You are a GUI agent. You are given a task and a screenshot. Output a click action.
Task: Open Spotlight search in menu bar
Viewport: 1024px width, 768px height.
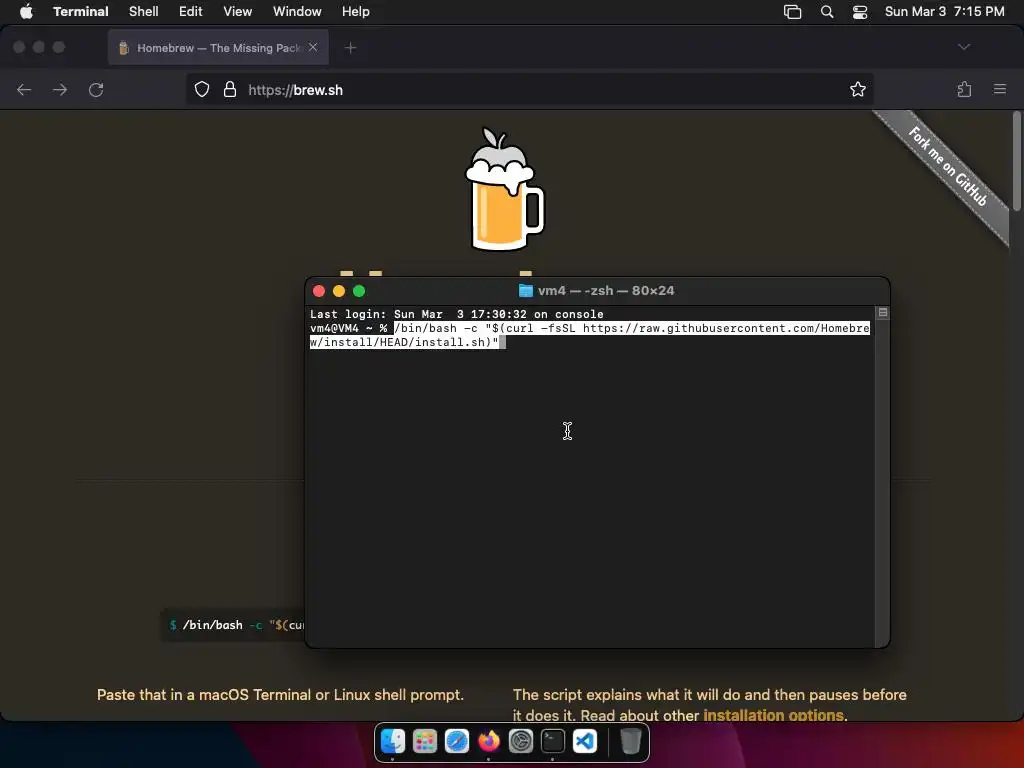coord(827,12)
